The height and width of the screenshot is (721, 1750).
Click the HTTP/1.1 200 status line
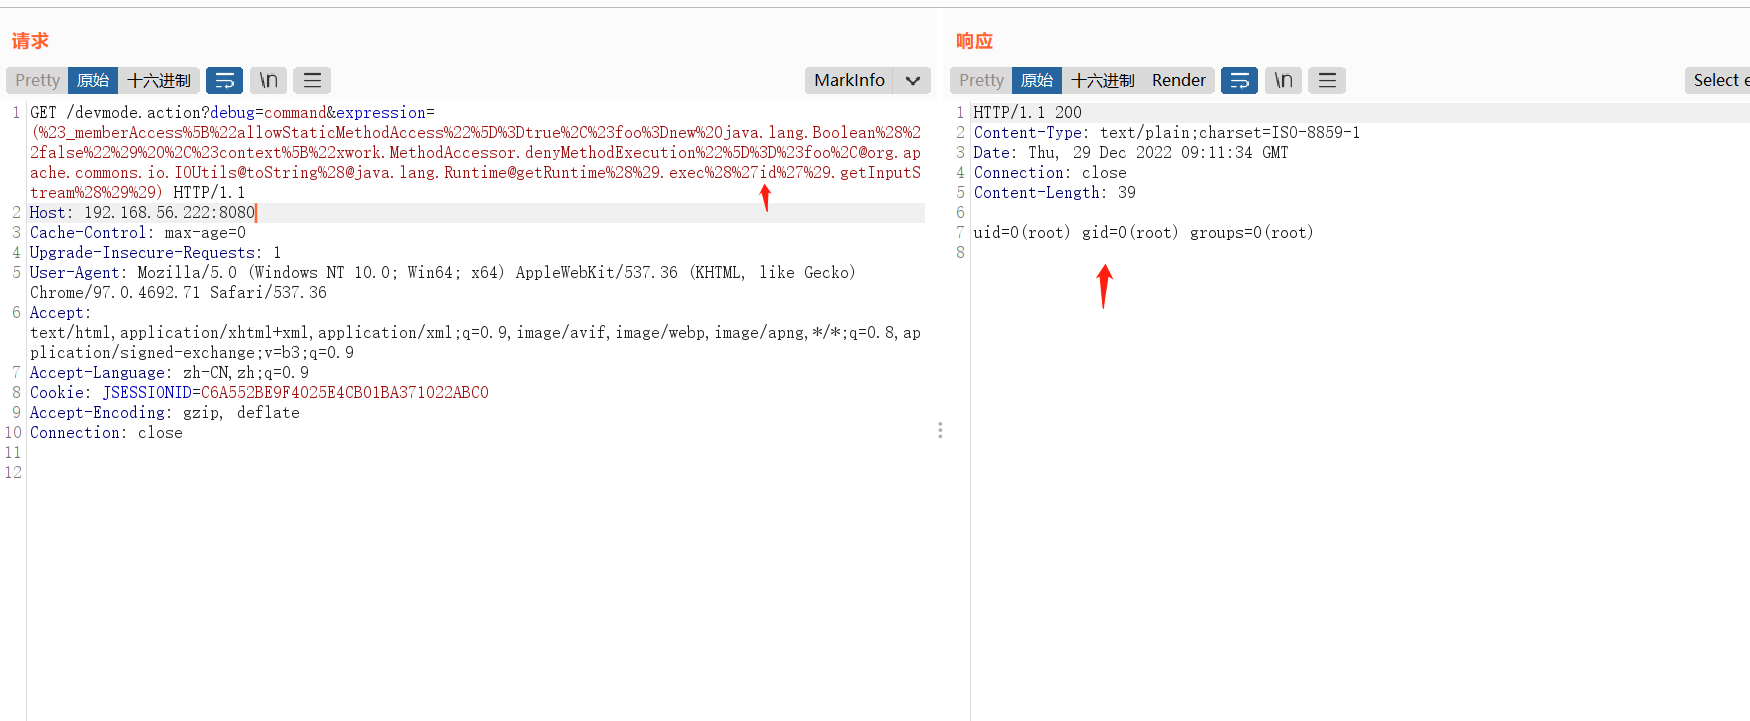pos(1028,112)
